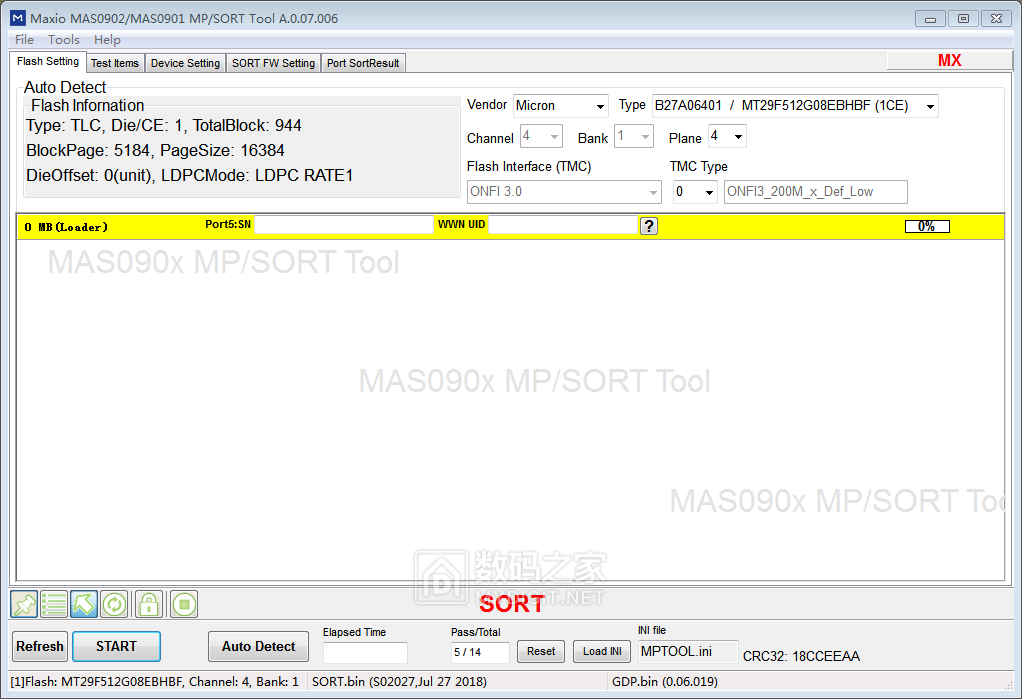Click the 0% progress bar
This screenshot has height=699, width=1022.
(927, 227)
